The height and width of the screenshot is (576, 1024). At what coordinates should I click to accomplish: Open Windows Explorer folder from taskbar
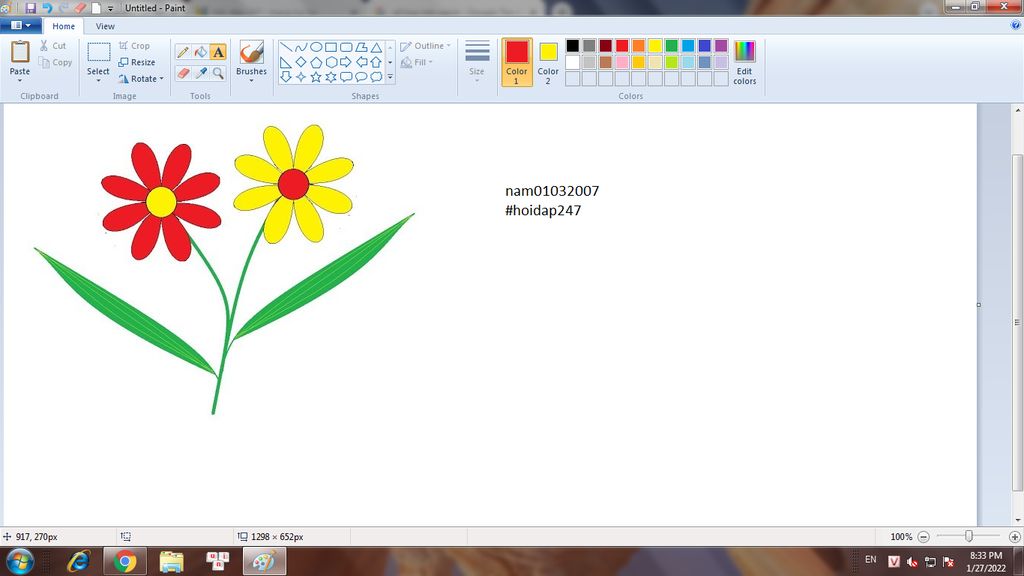(x=171, y=562)
